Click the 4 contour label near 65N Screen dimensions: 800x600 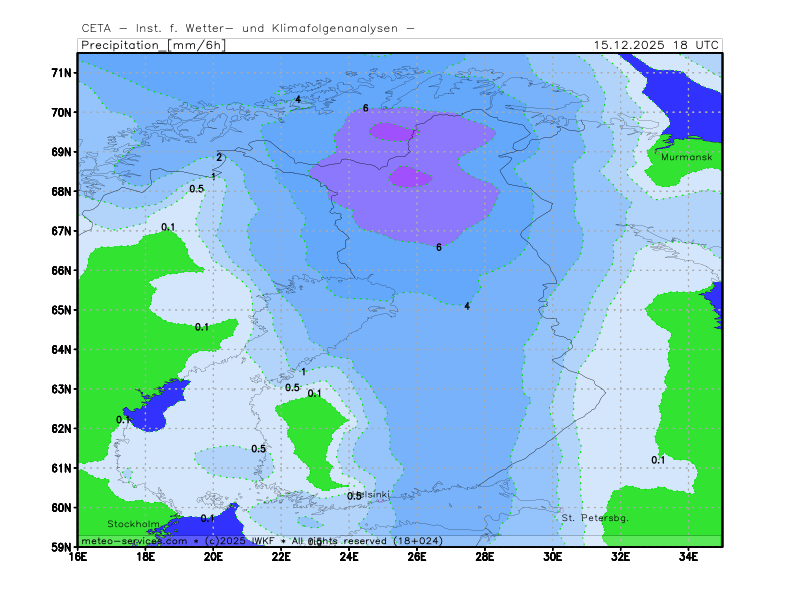tap(467, 306)
